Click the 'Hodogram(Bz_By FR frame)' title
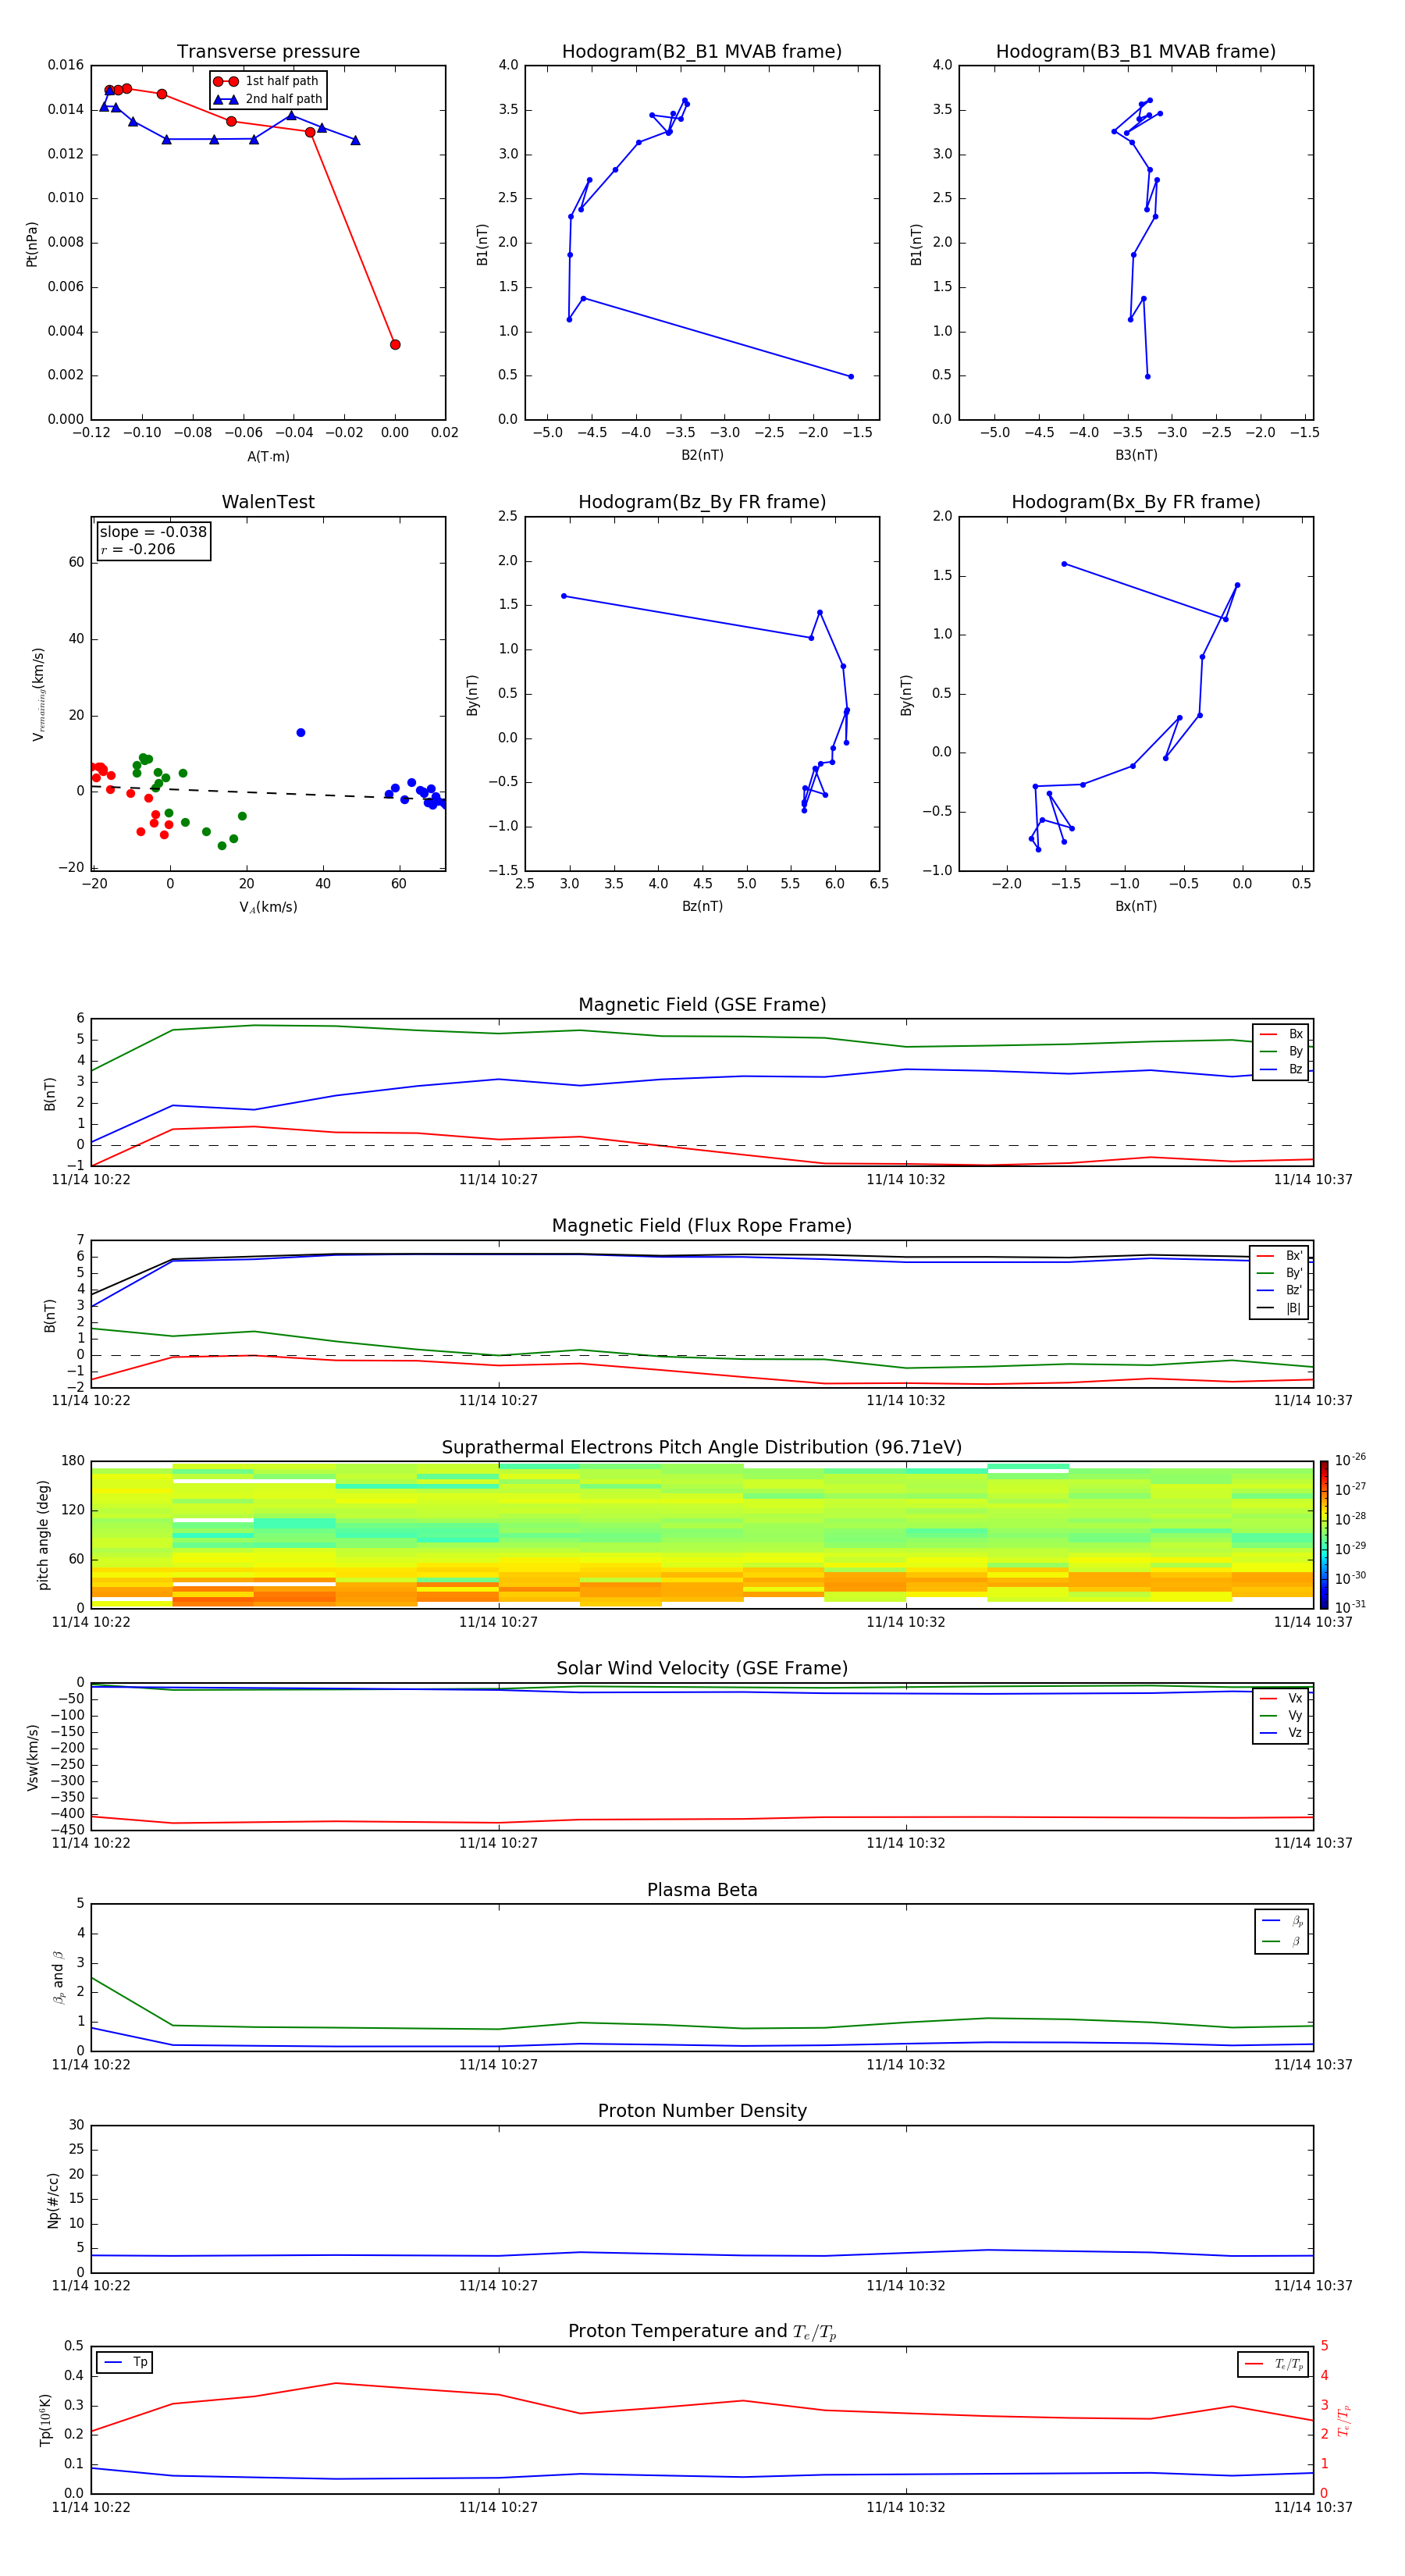1405x2576 pixels. (x=702, y=502)
